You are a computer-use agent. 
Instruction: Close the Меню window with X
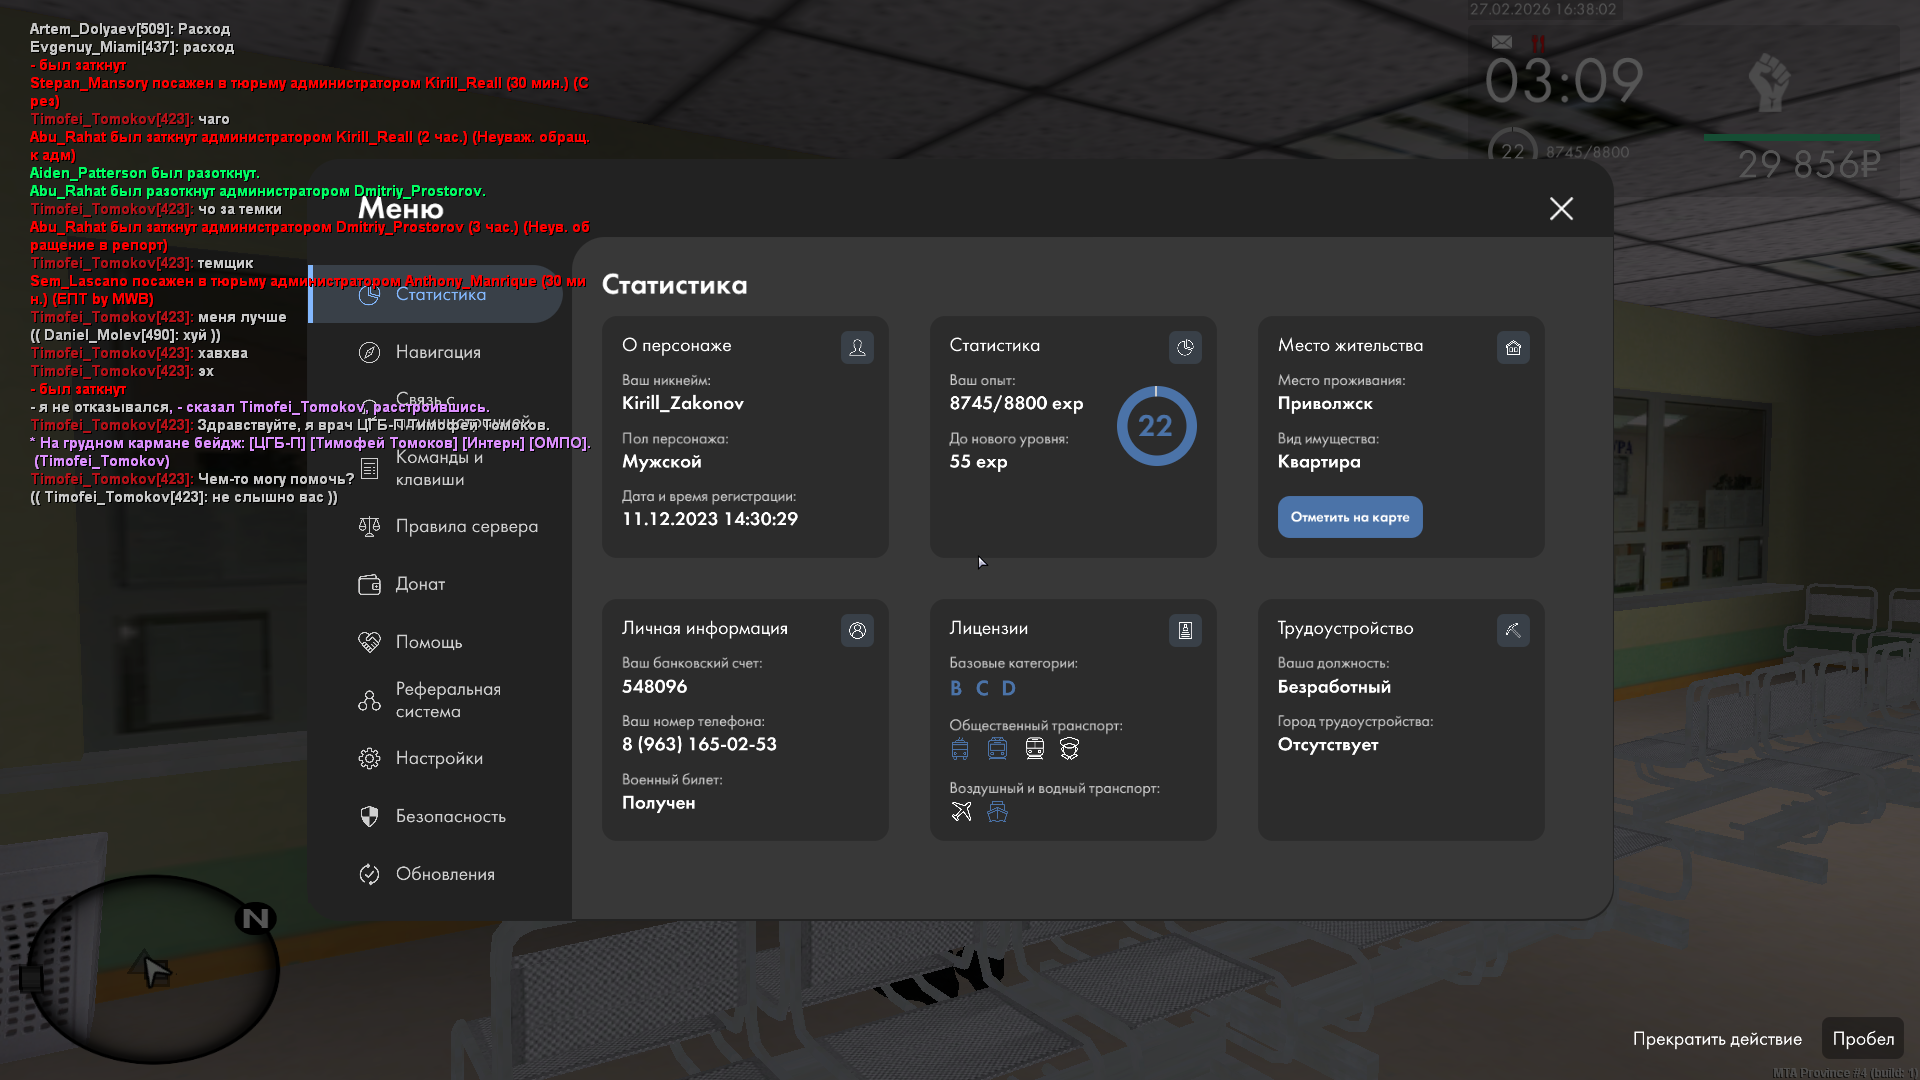click(1561, 208)
